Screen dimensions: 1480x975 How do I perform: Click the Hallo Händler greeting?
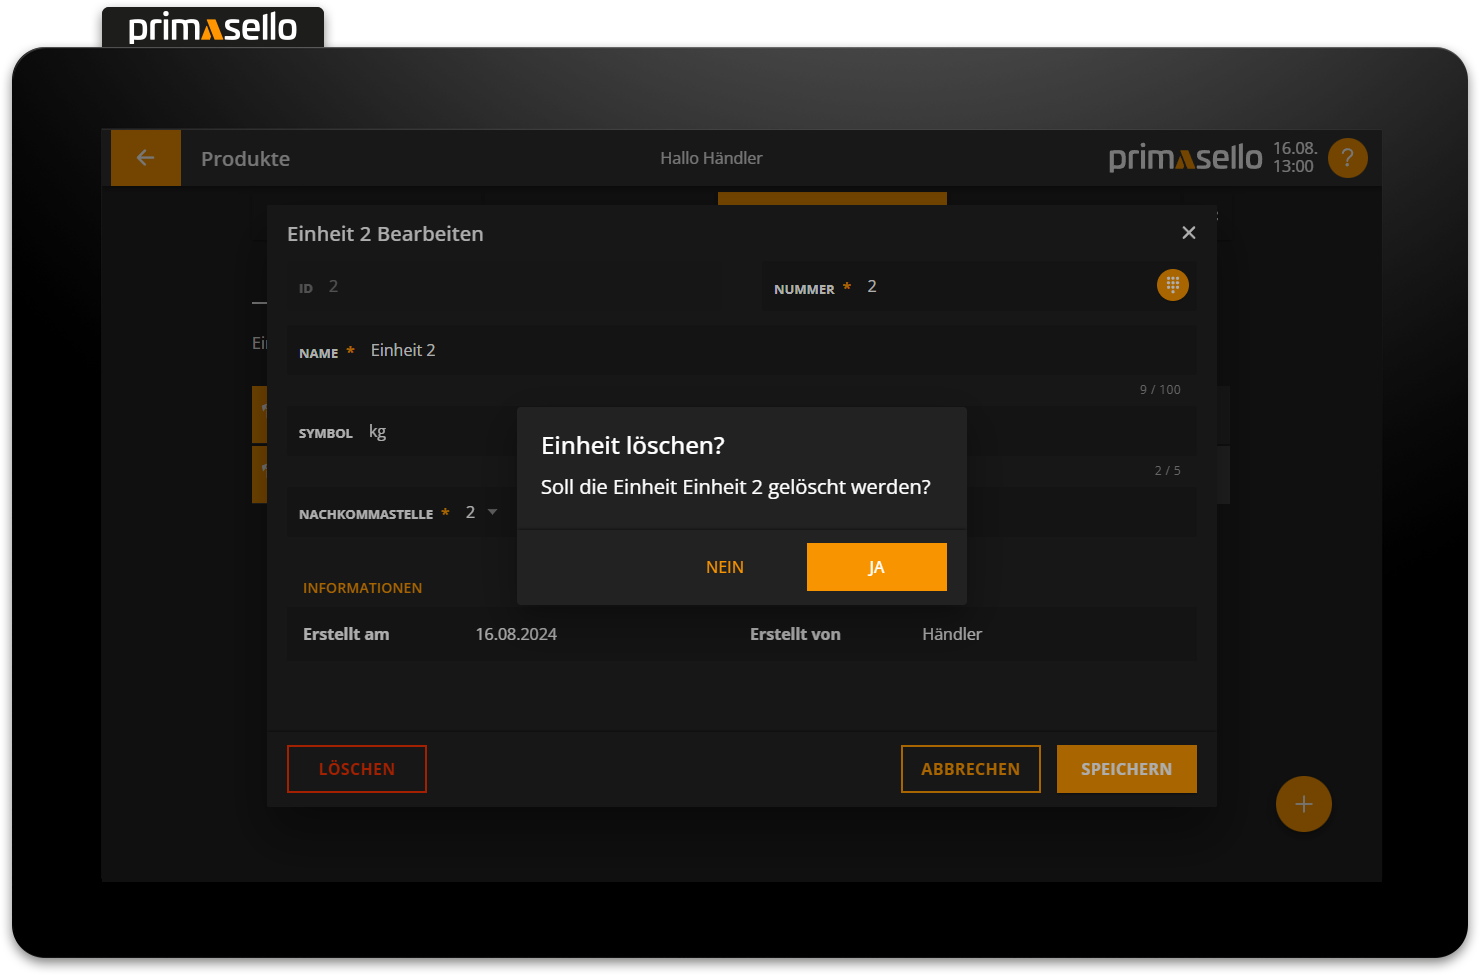point(711,158)
